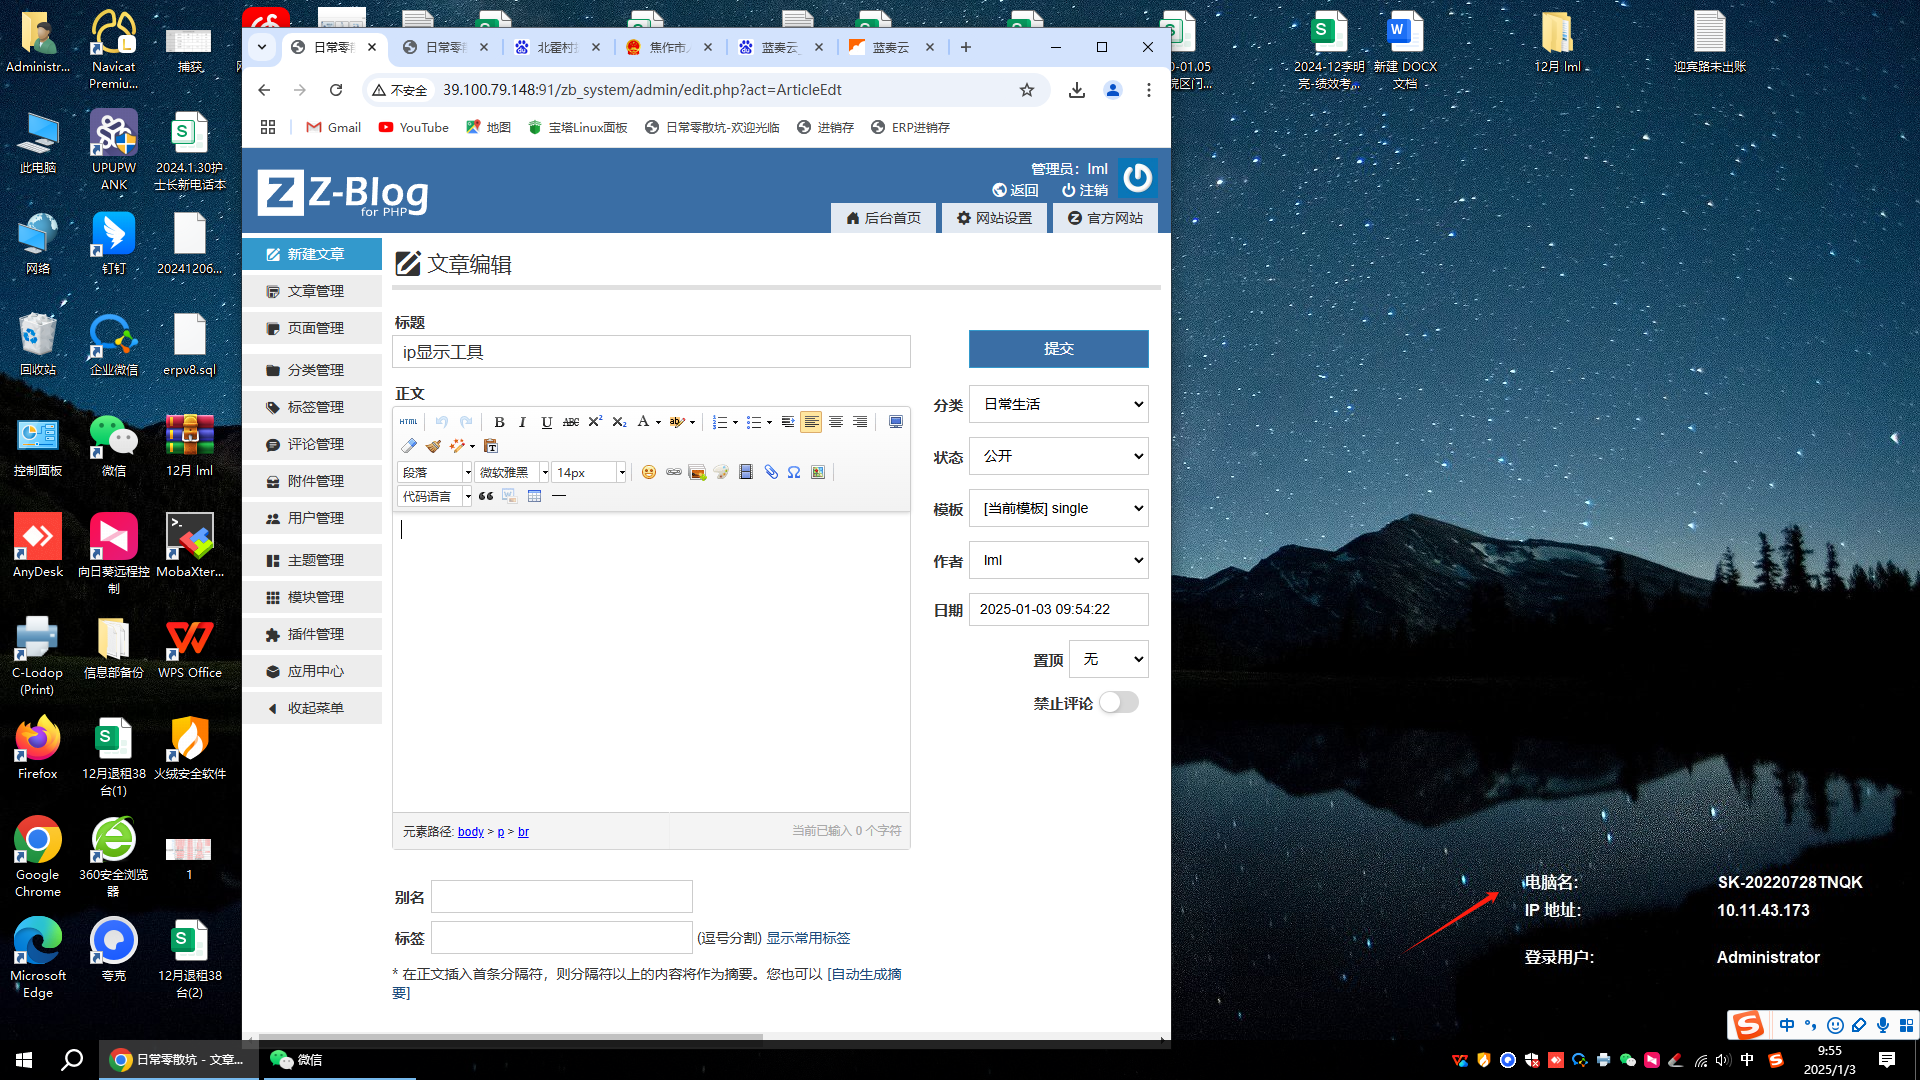Click into the 别名 alias field

pyautogui.click(x=561, y=897)
